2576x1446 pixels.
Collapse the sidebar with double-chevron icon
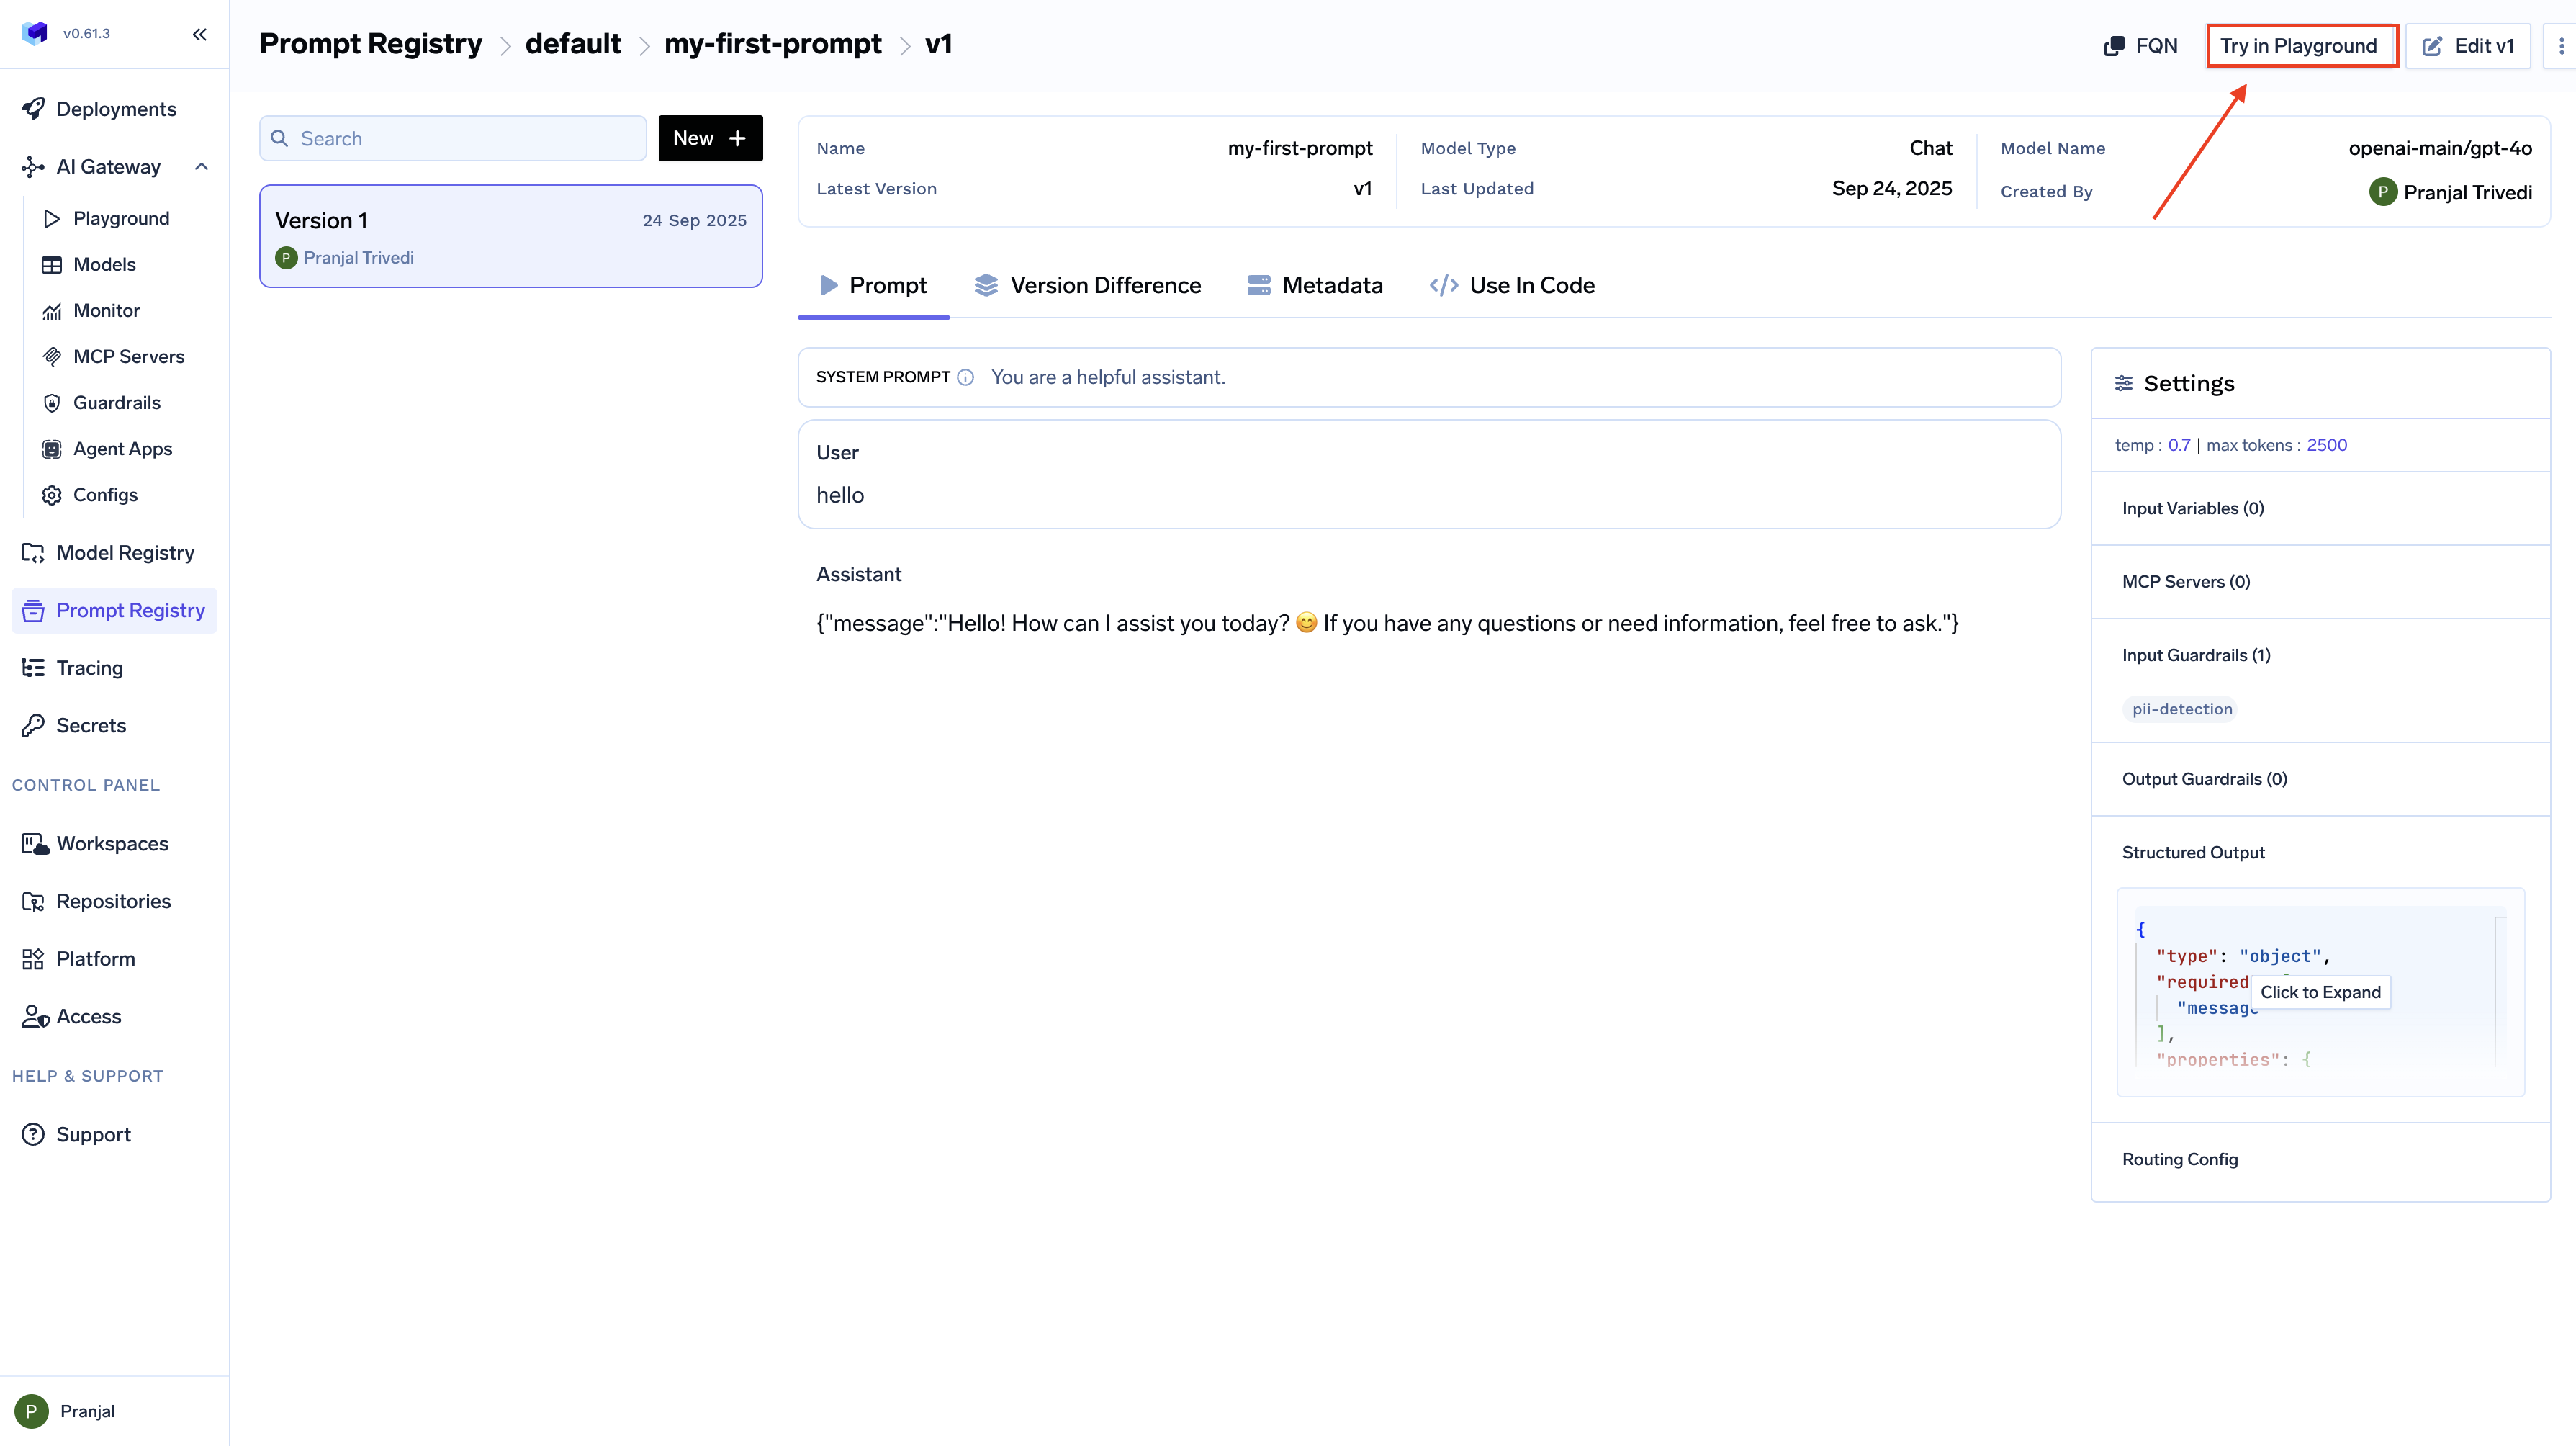pyautogui.click(x=199, y=34)
